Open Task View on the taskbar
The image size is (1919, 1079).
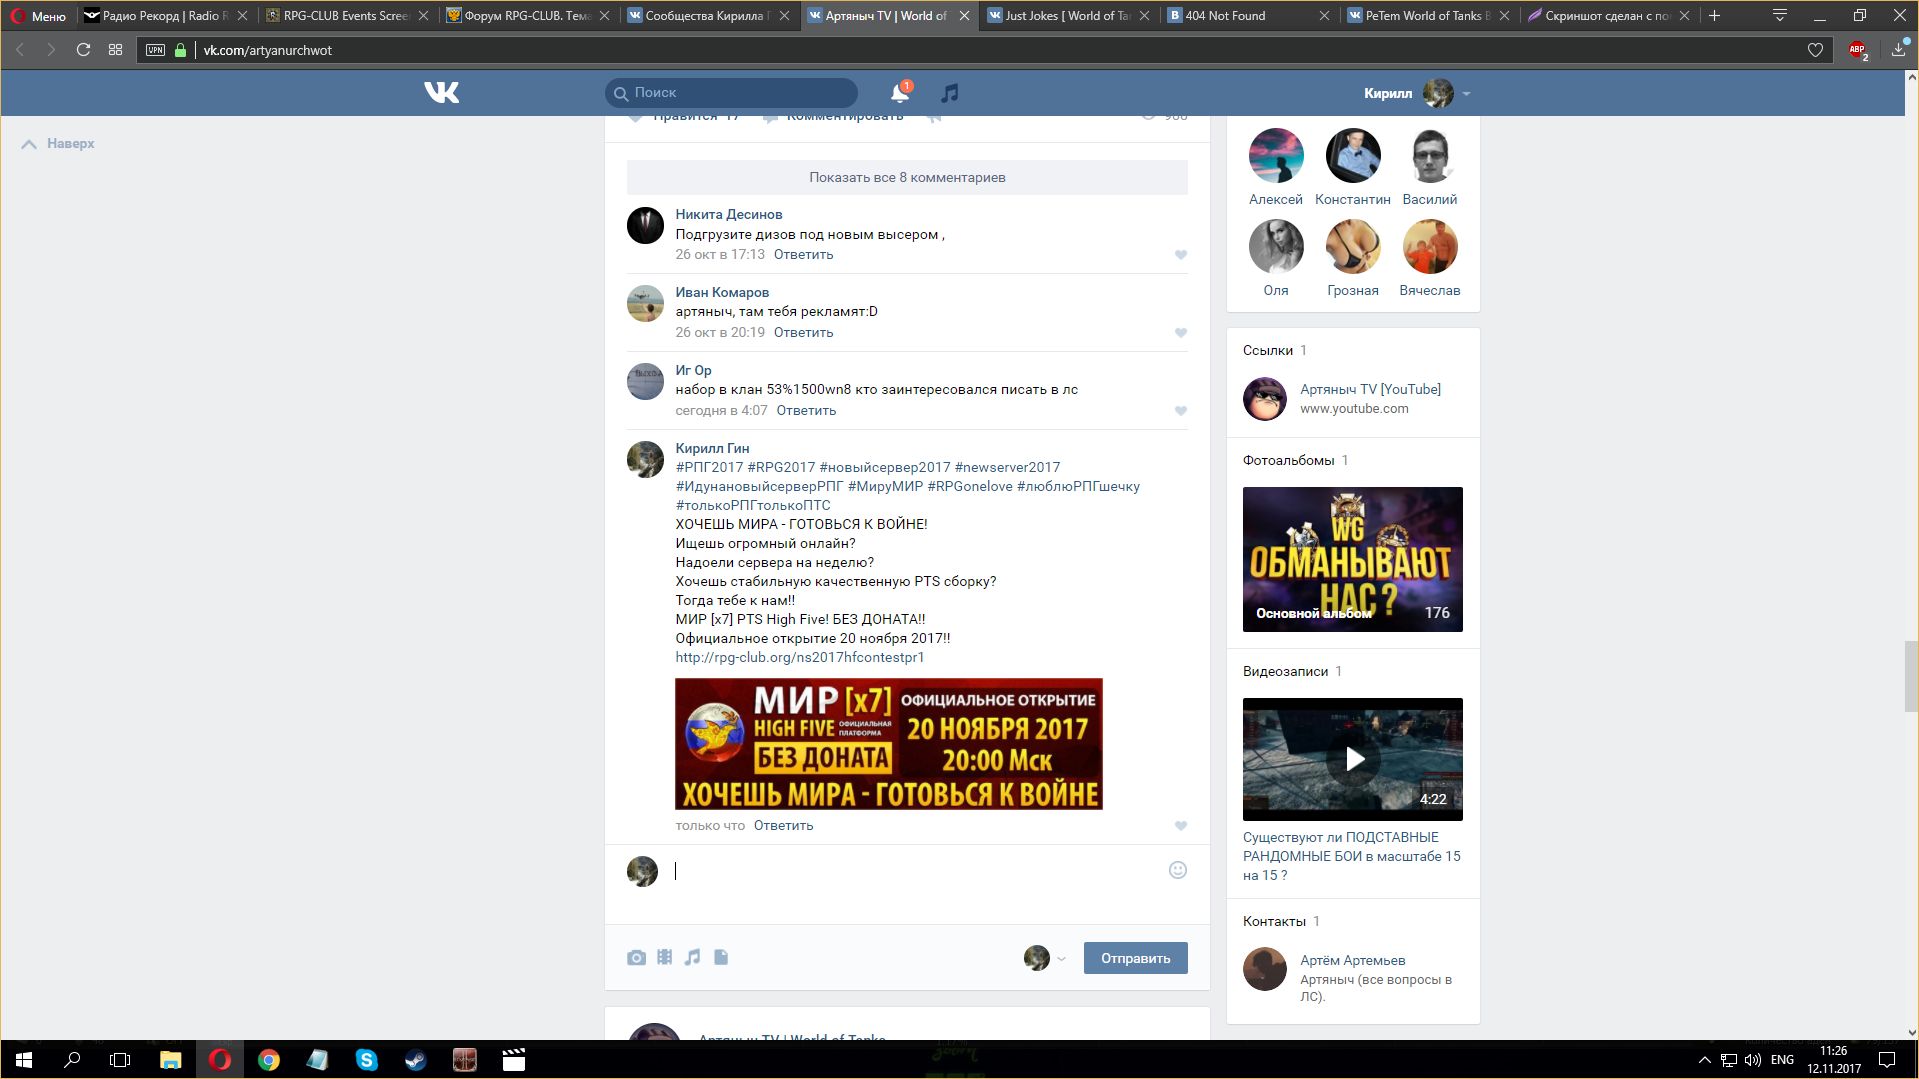[x=120, y=1060]
